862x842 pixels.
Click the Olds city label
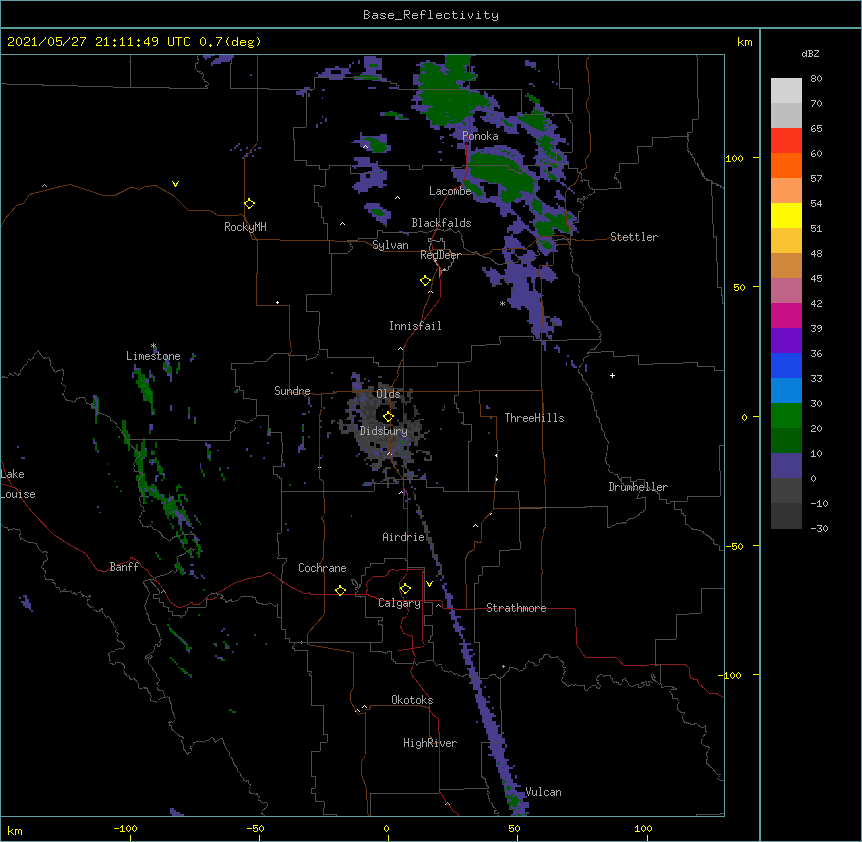388,394
